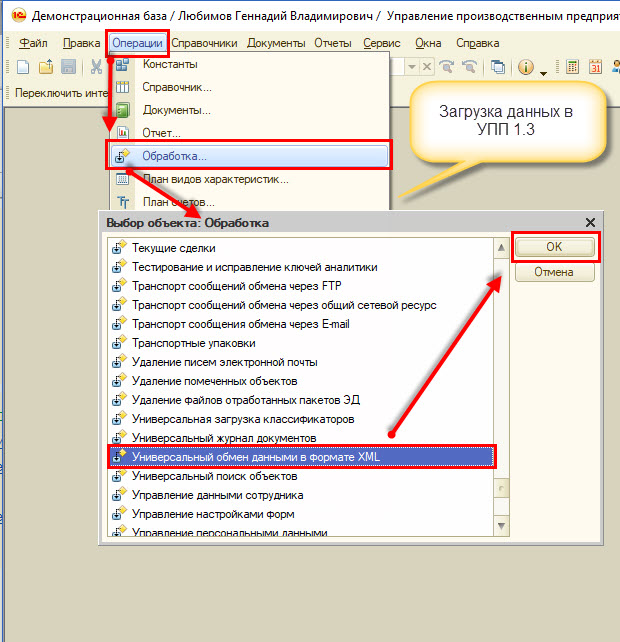Open the calendar toolbar icon
The width and height of the screenshot is (620, 642).
tap(595, 66)
